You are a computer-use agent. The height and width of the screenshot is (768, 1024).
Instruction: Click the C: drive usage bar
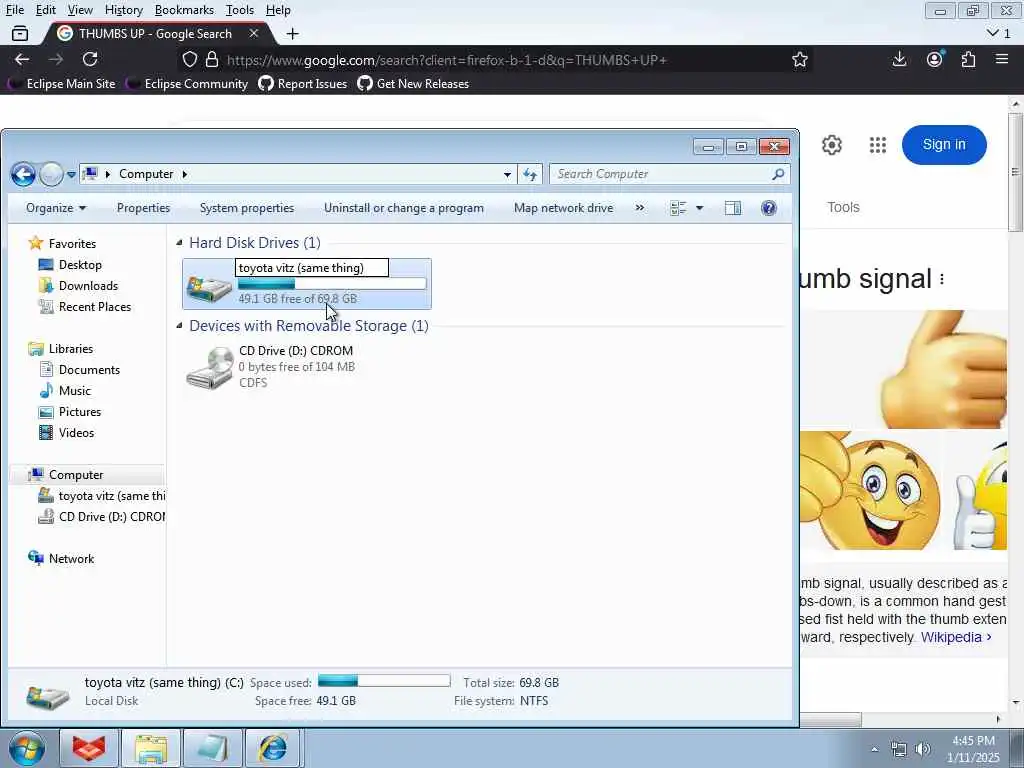(x=332, y=284)
